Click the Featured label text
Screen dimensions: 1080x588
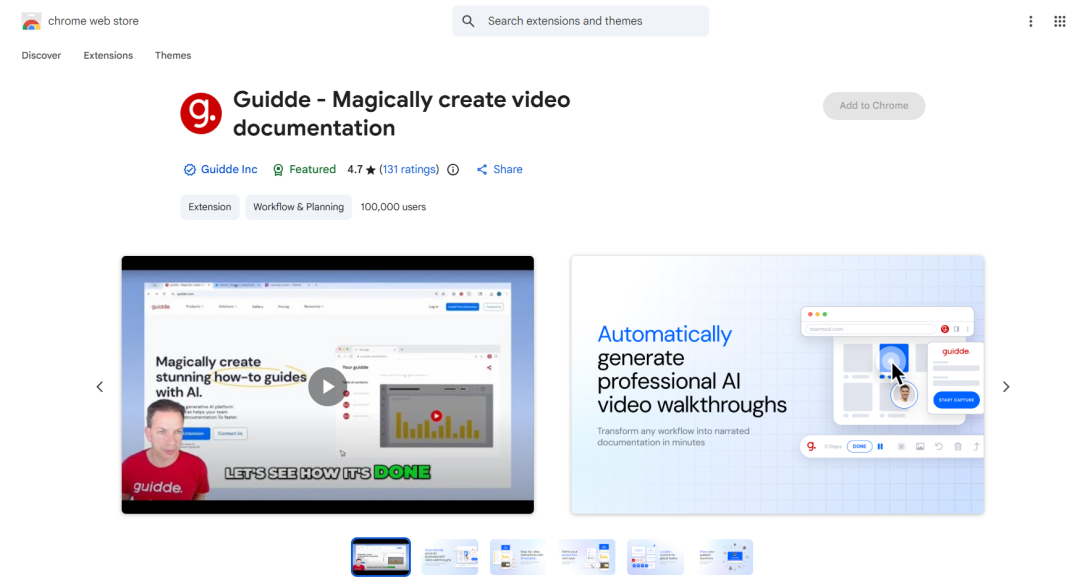point(313,169)
